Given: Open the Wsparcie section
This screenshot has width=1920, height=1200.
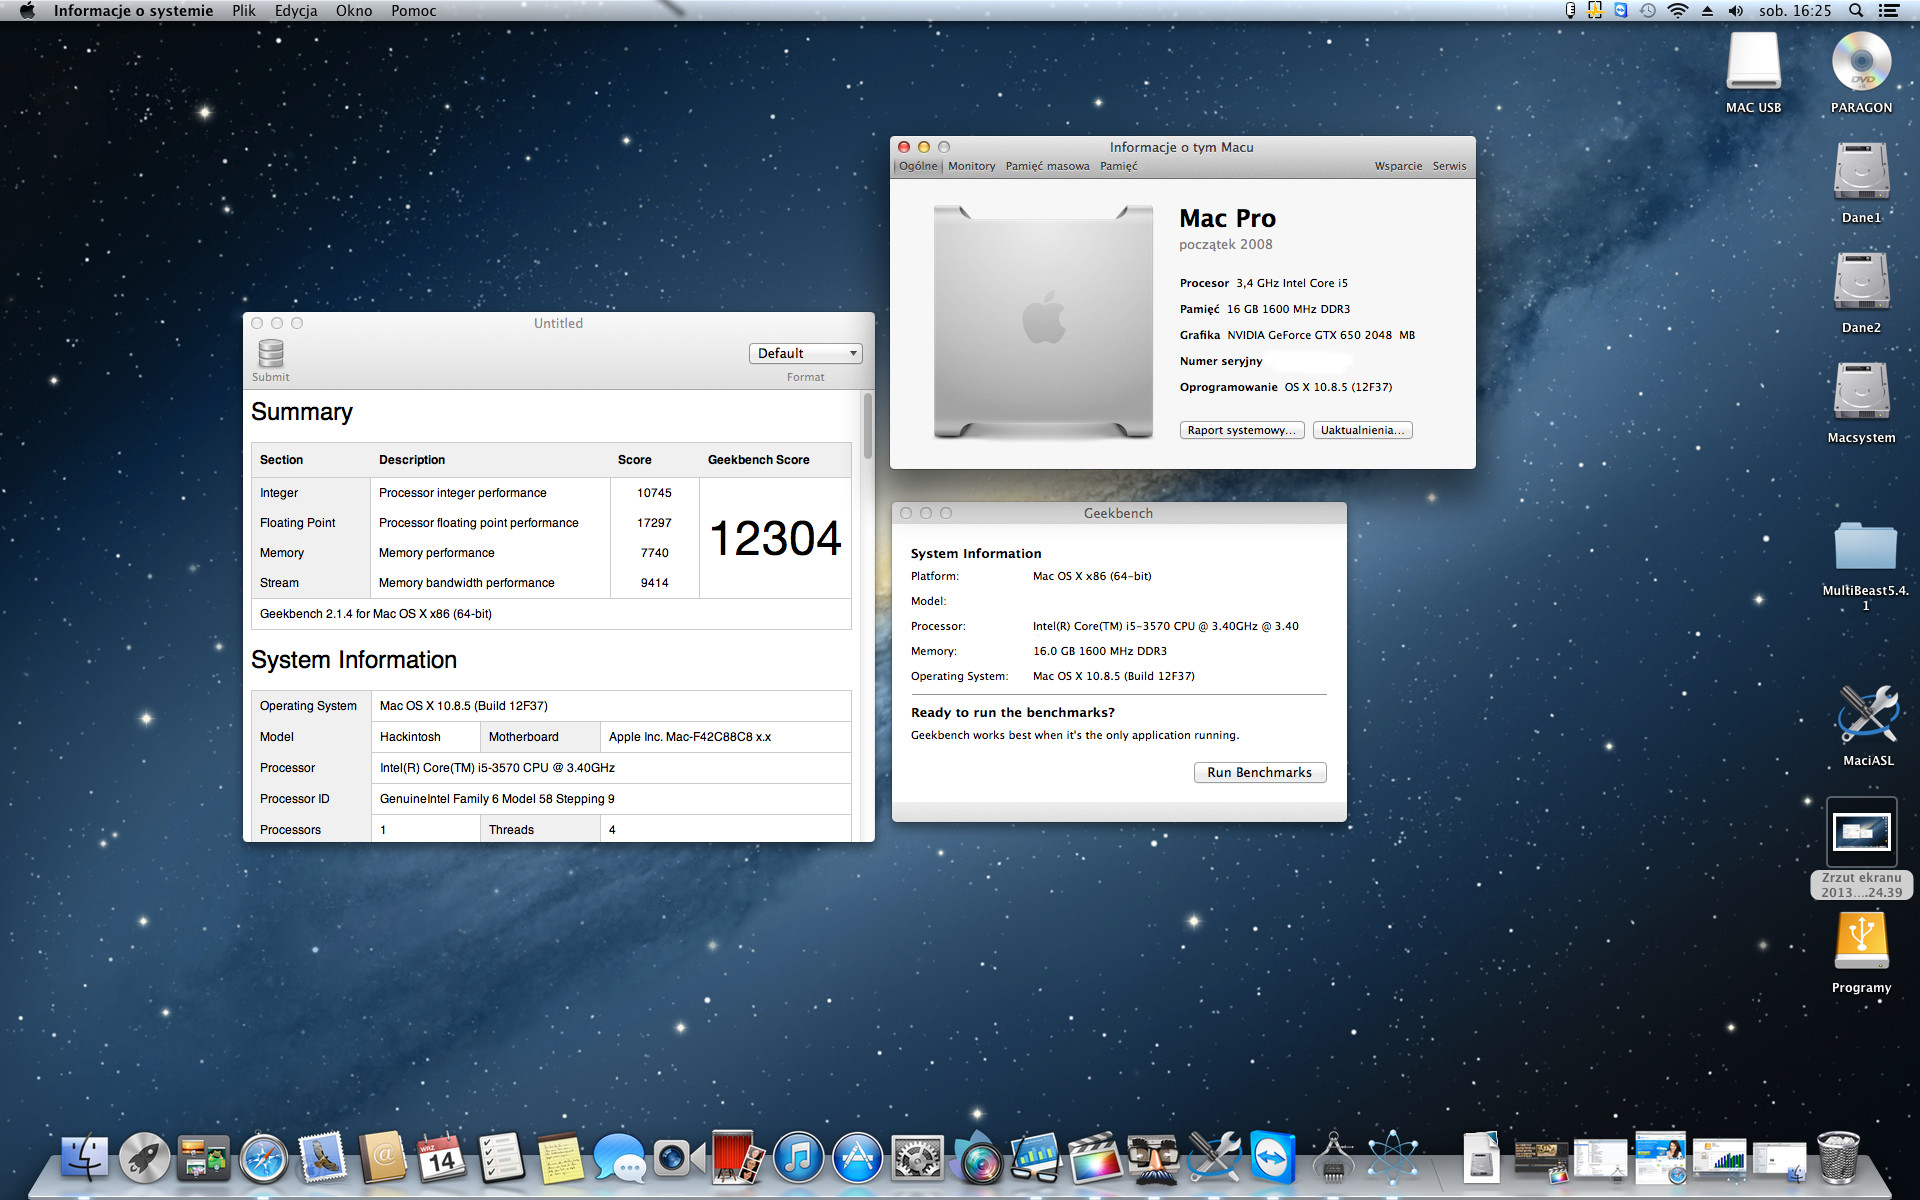Looking at the screenshot, I should click(1398, 166).
